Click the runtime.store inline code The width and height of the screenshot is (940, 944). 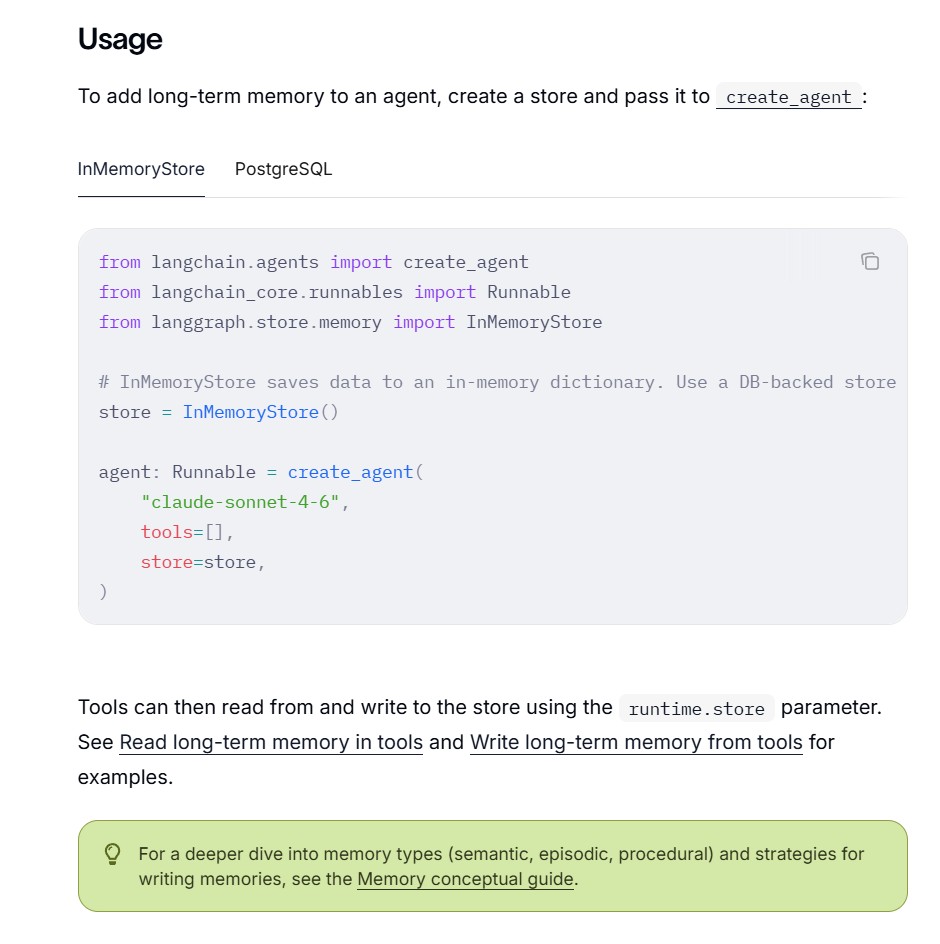pos(697,709)
